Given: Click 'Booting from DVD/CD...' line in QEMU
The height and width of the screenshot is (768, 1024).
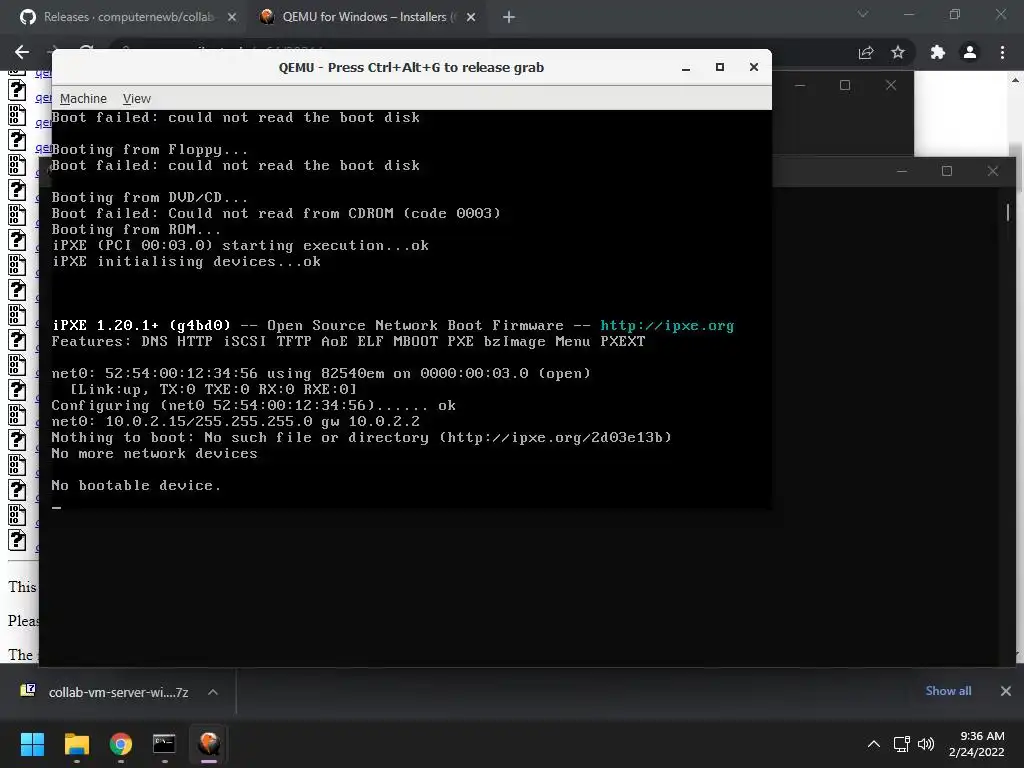Looking at the screenshot, I should tap(150, 197).
